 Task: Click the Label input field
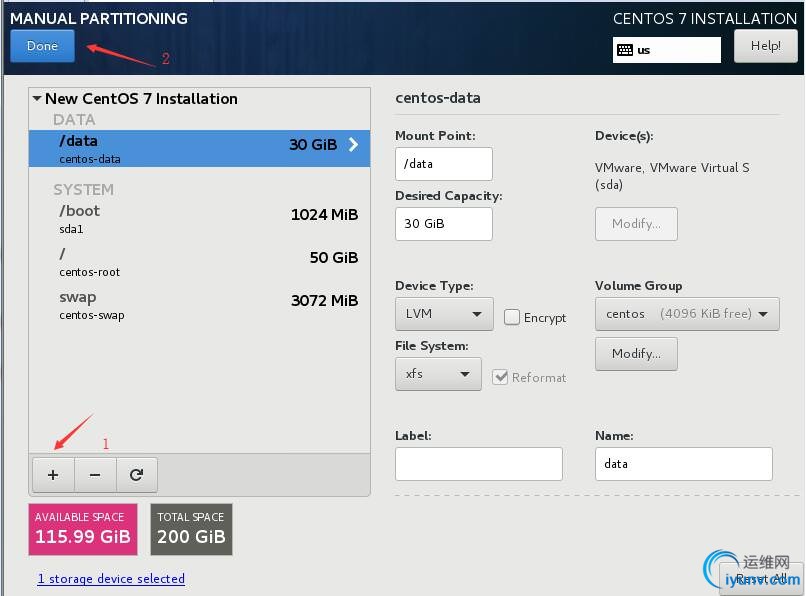(479, 464)
